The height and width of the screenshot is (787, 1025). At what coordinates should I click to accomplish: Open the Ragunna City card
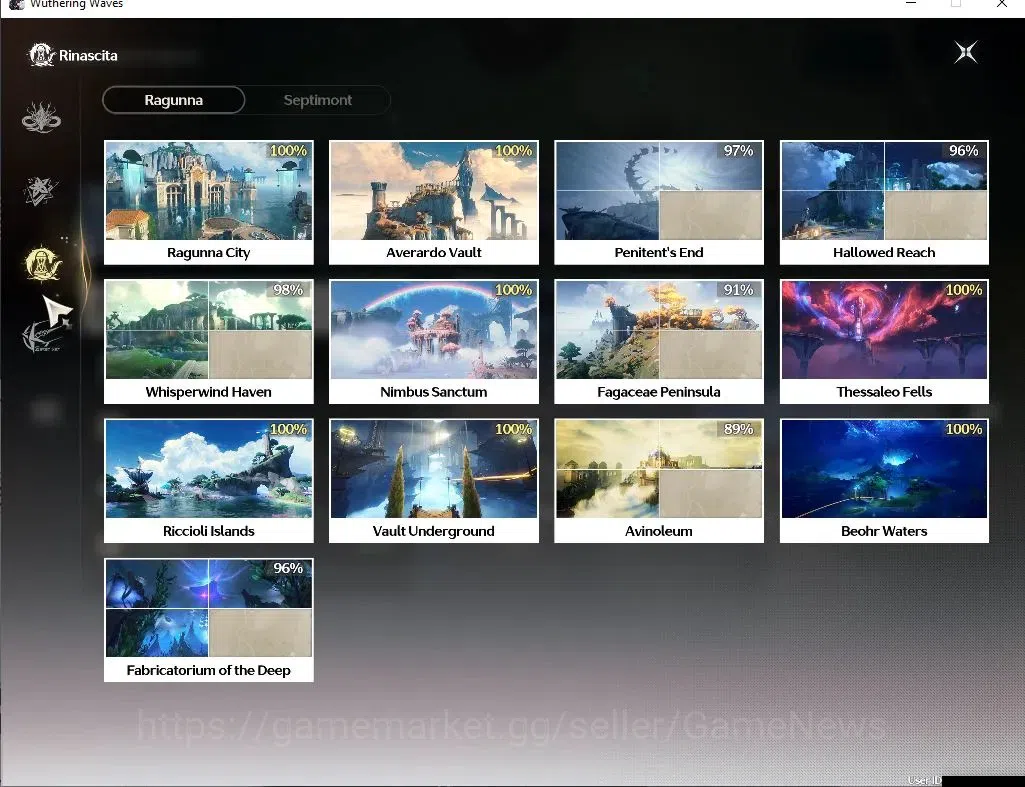point(209,203)
